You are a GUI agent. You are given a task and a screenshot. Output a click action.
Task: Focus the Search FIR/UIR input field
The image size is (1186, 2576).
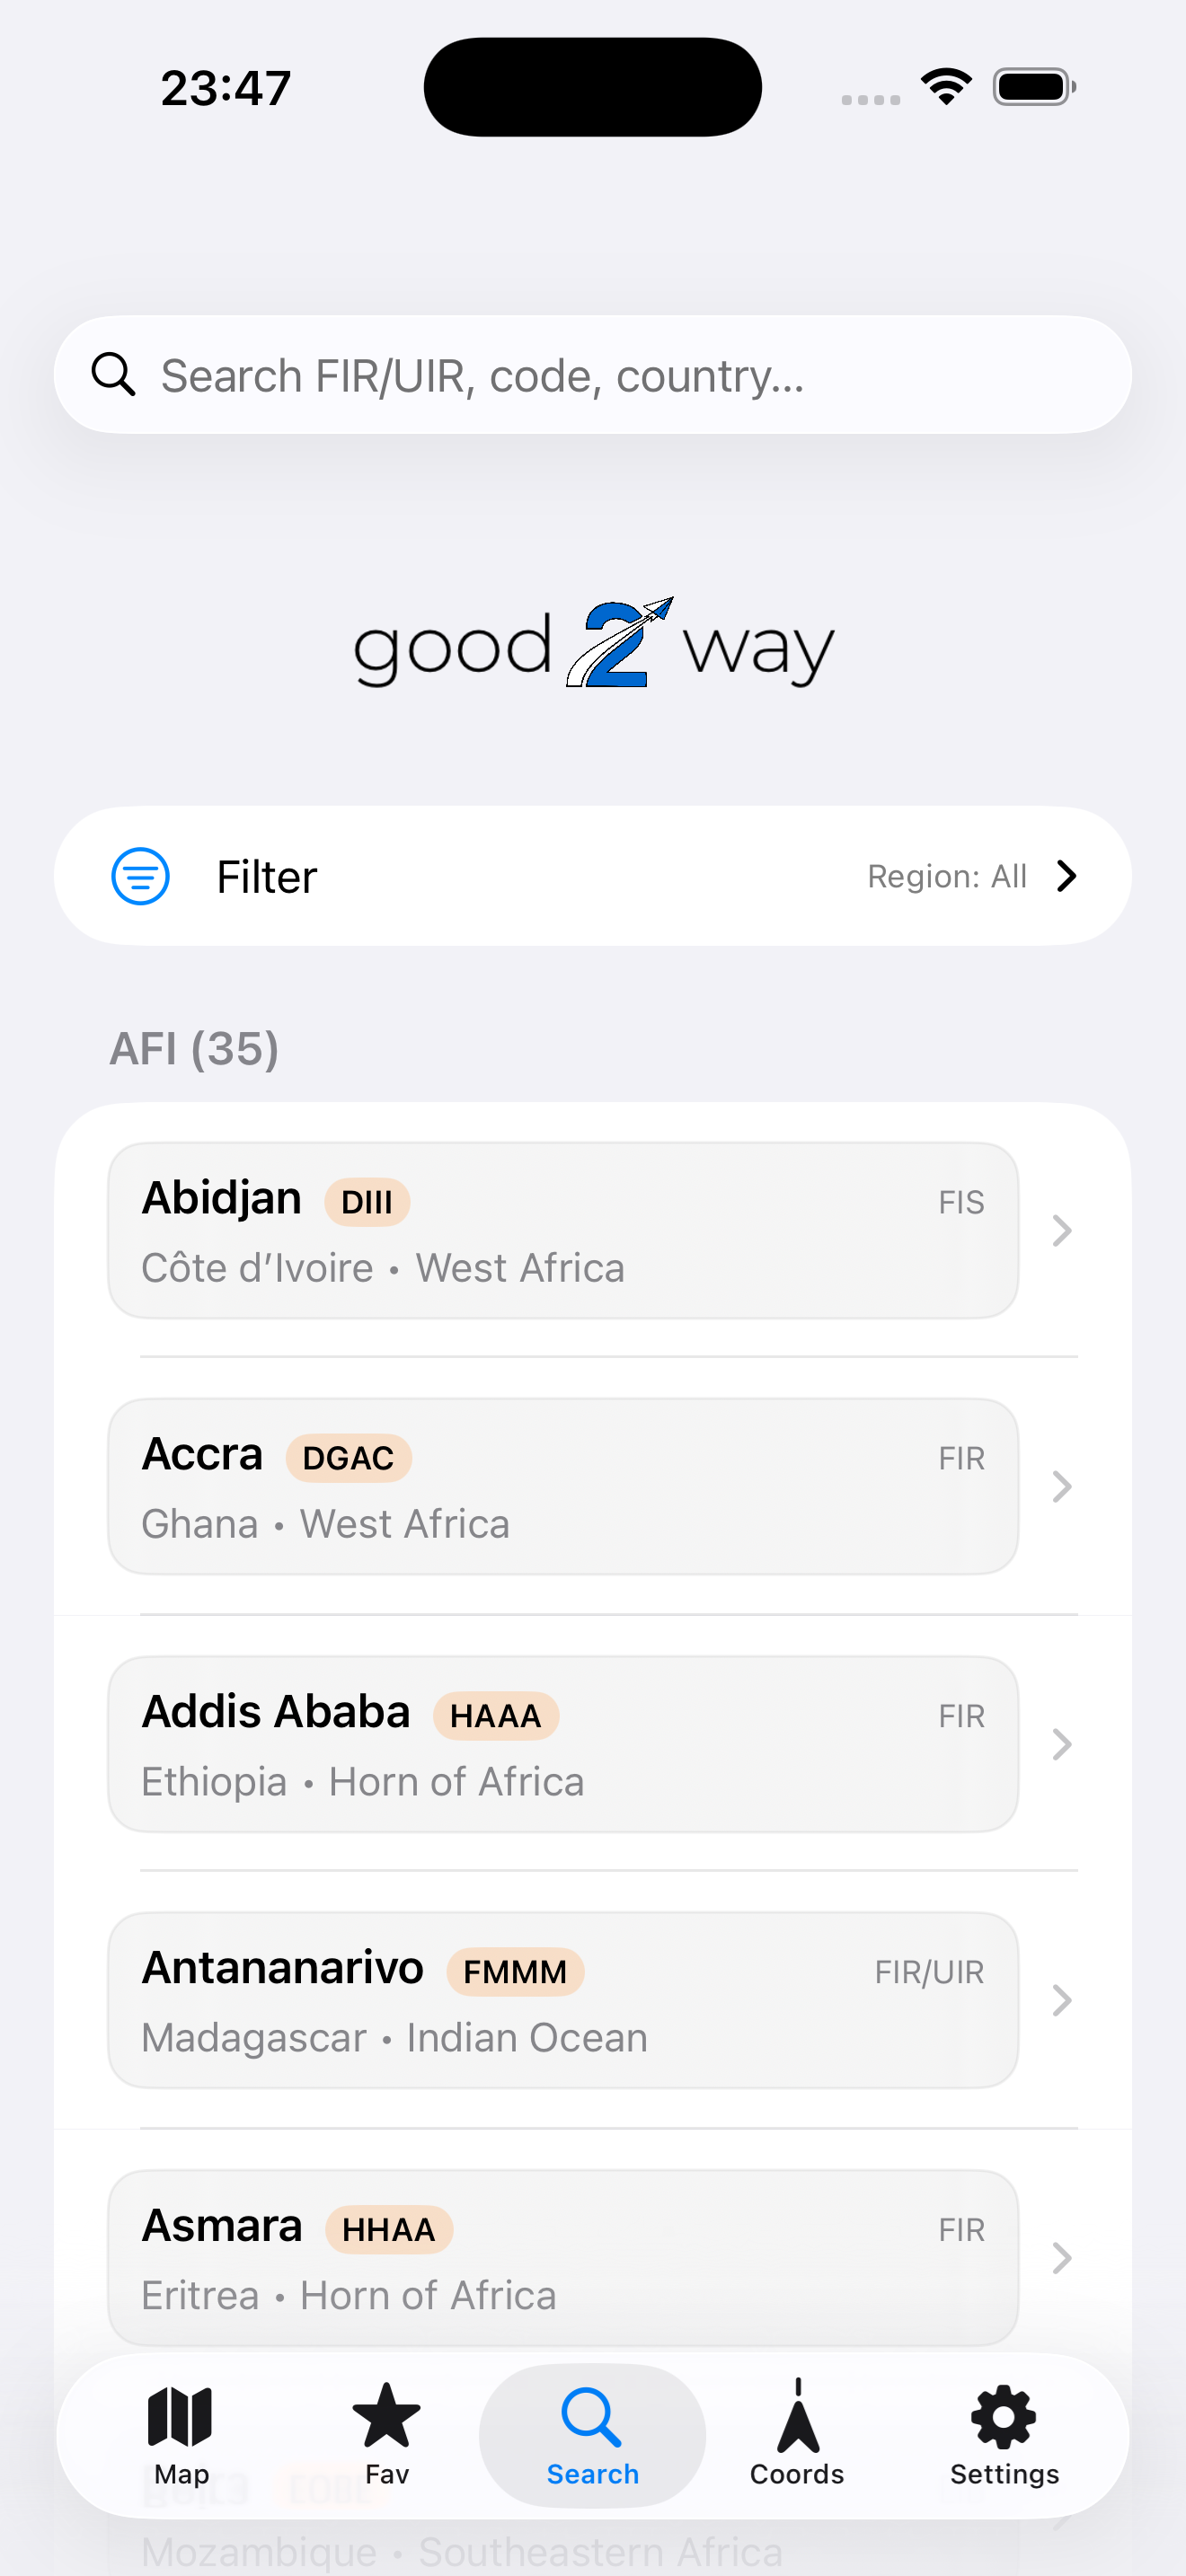pyautogui.click(x=593, y=375)
